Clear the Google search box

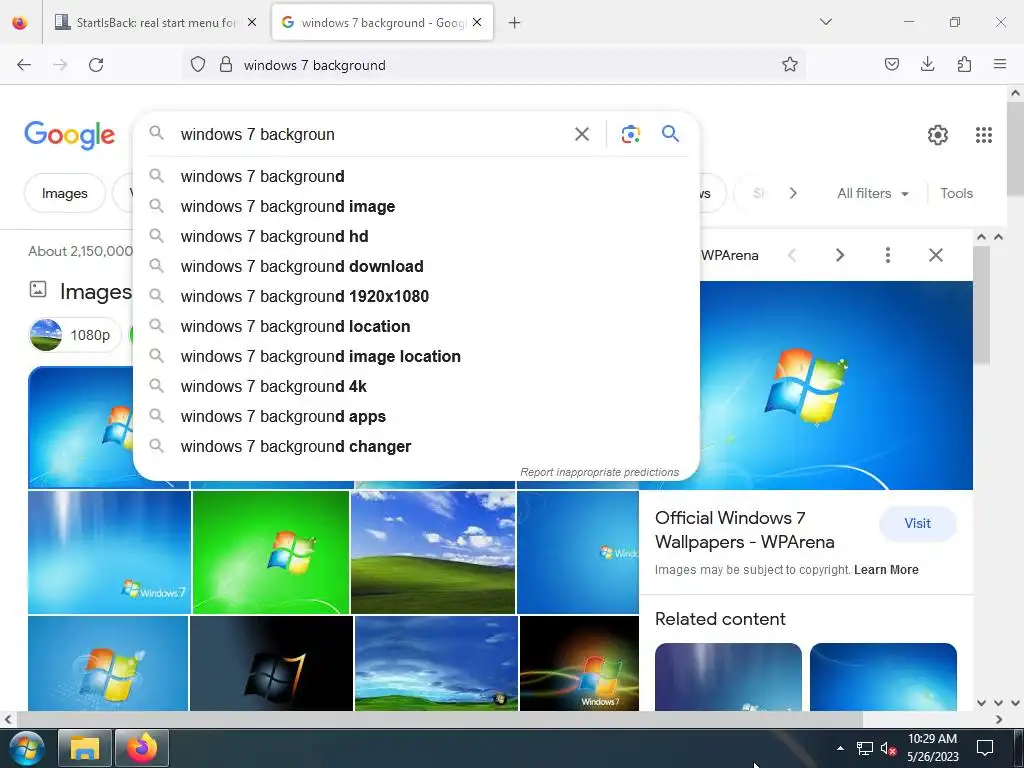581,134
